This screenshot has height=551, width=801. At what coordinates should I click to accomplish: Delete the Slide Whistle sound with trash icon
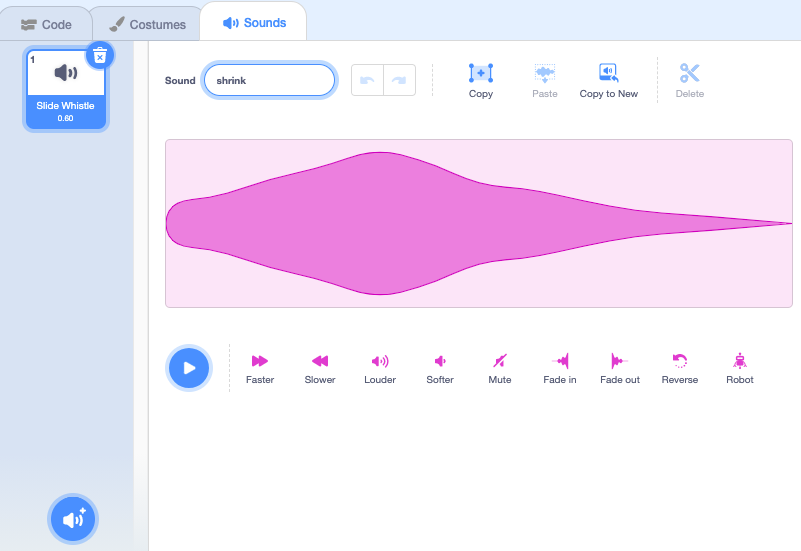[100, 56]
